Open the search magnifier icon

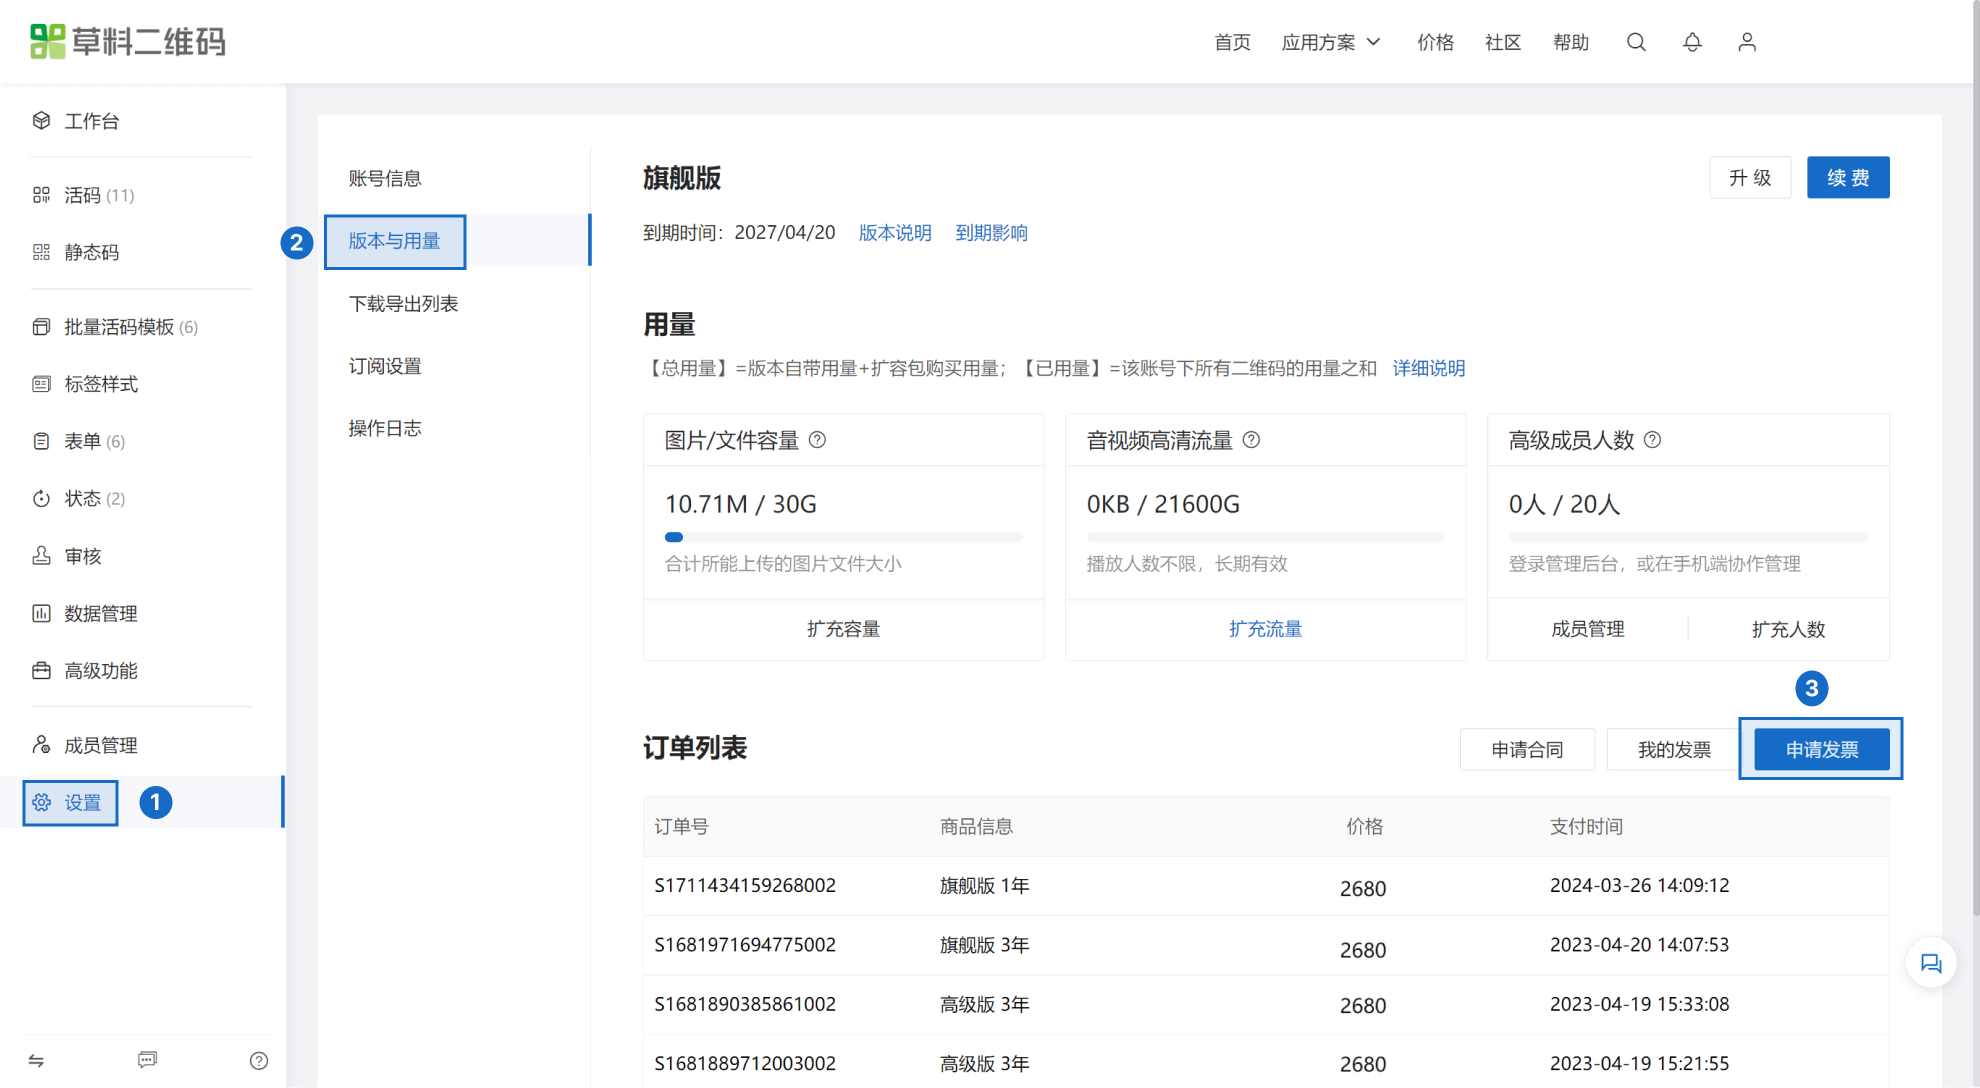(x=1635, y=42)
